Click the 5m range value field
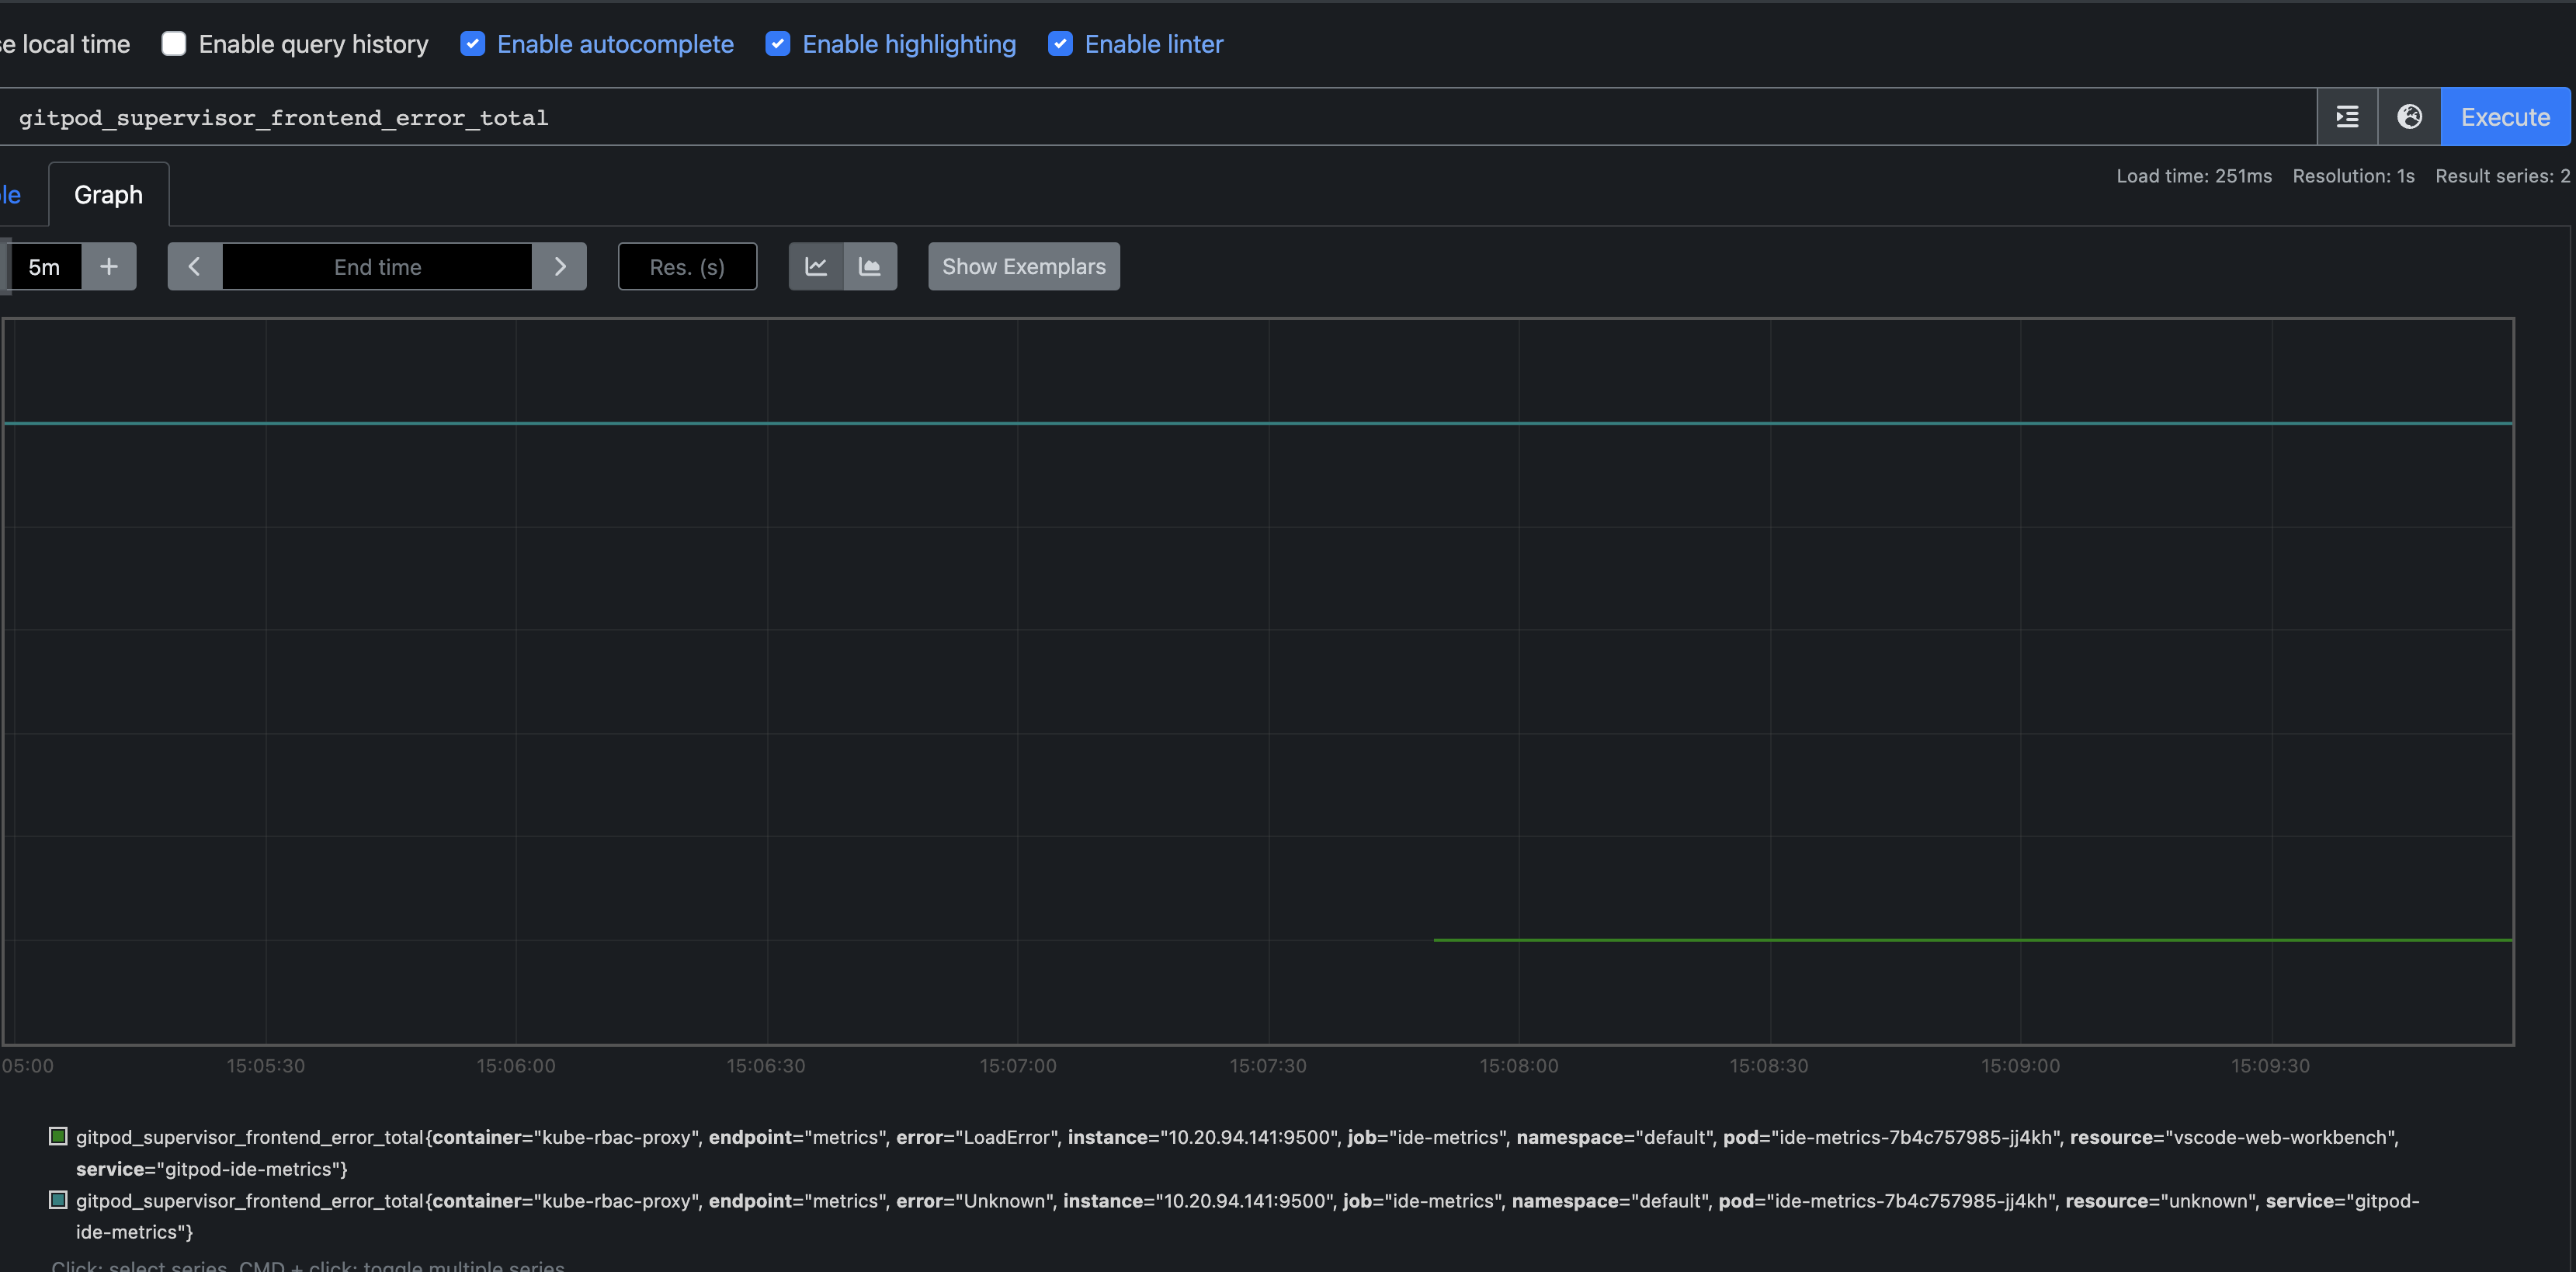The width and height of the screenshot is (2576, 1272). pyautogui.click(x=44, y=267)
